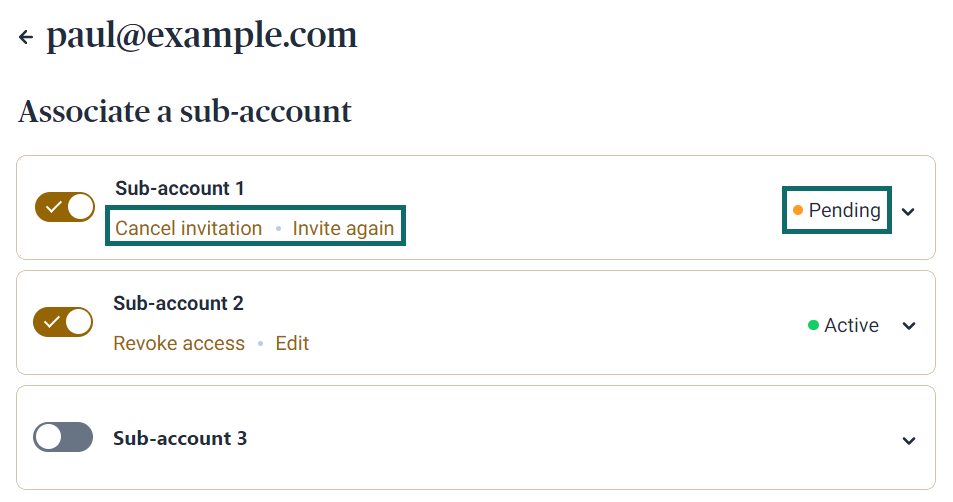This screenshot has height=502, width=953.
Task: Select Invite again for Sub-account 1
Action: [x=343, y=228]
